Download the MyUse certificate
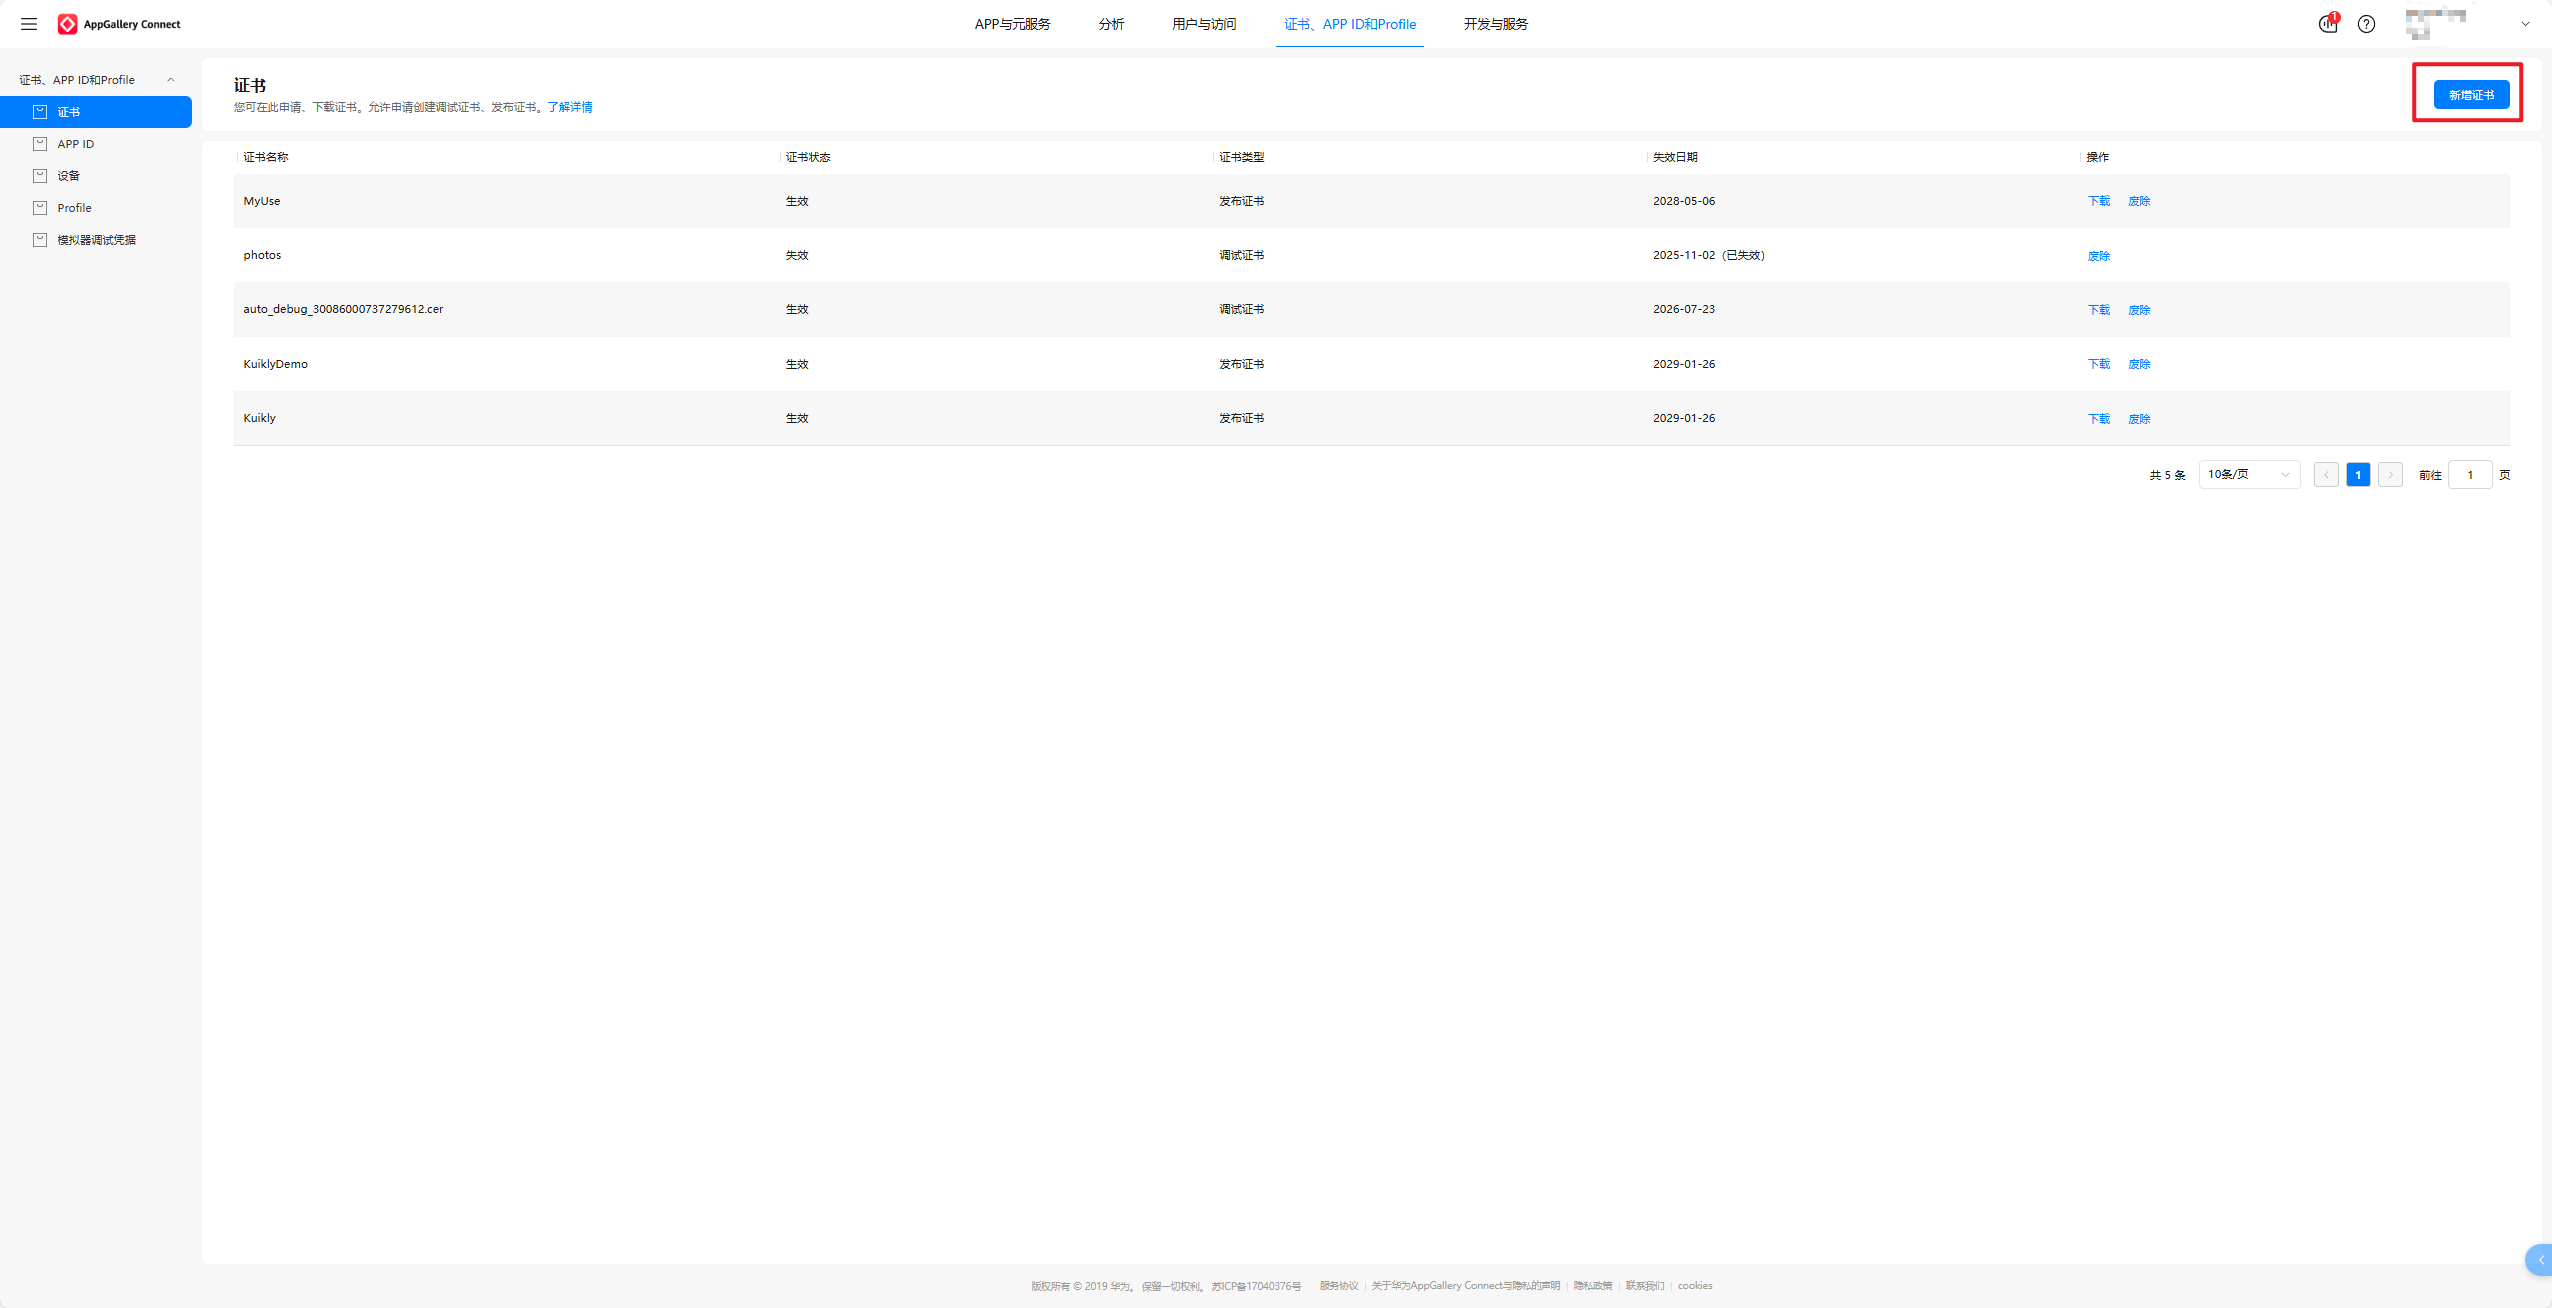This screenshot has width=2552, height=1308. tap(2098, 201)
